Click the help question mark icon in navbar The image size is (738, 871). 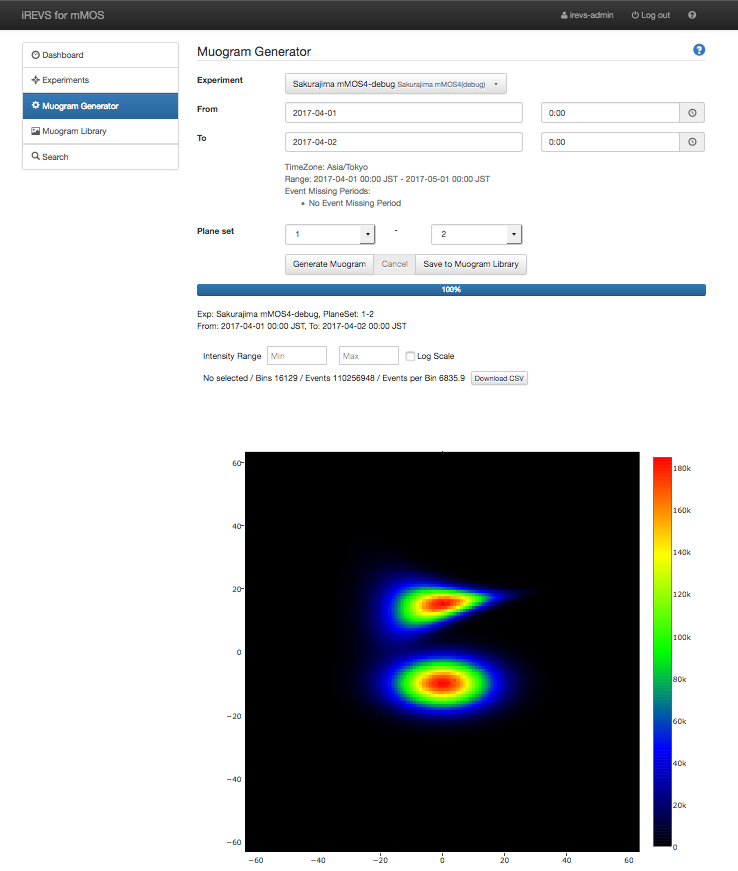692,16
